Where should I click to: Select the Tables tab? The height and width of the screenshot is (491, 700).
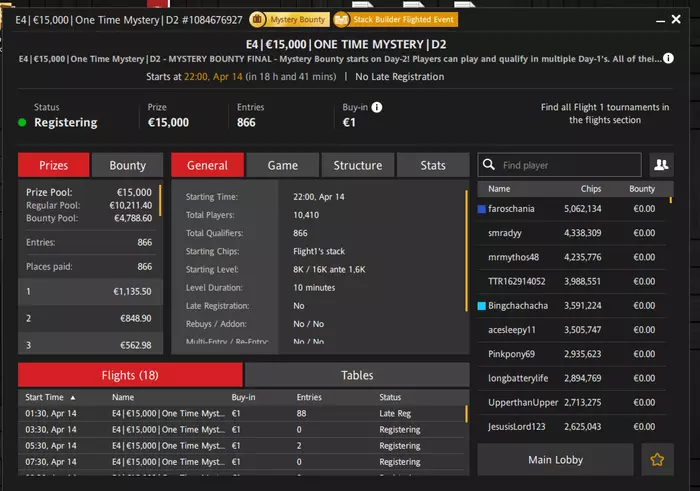pos(357,375)
